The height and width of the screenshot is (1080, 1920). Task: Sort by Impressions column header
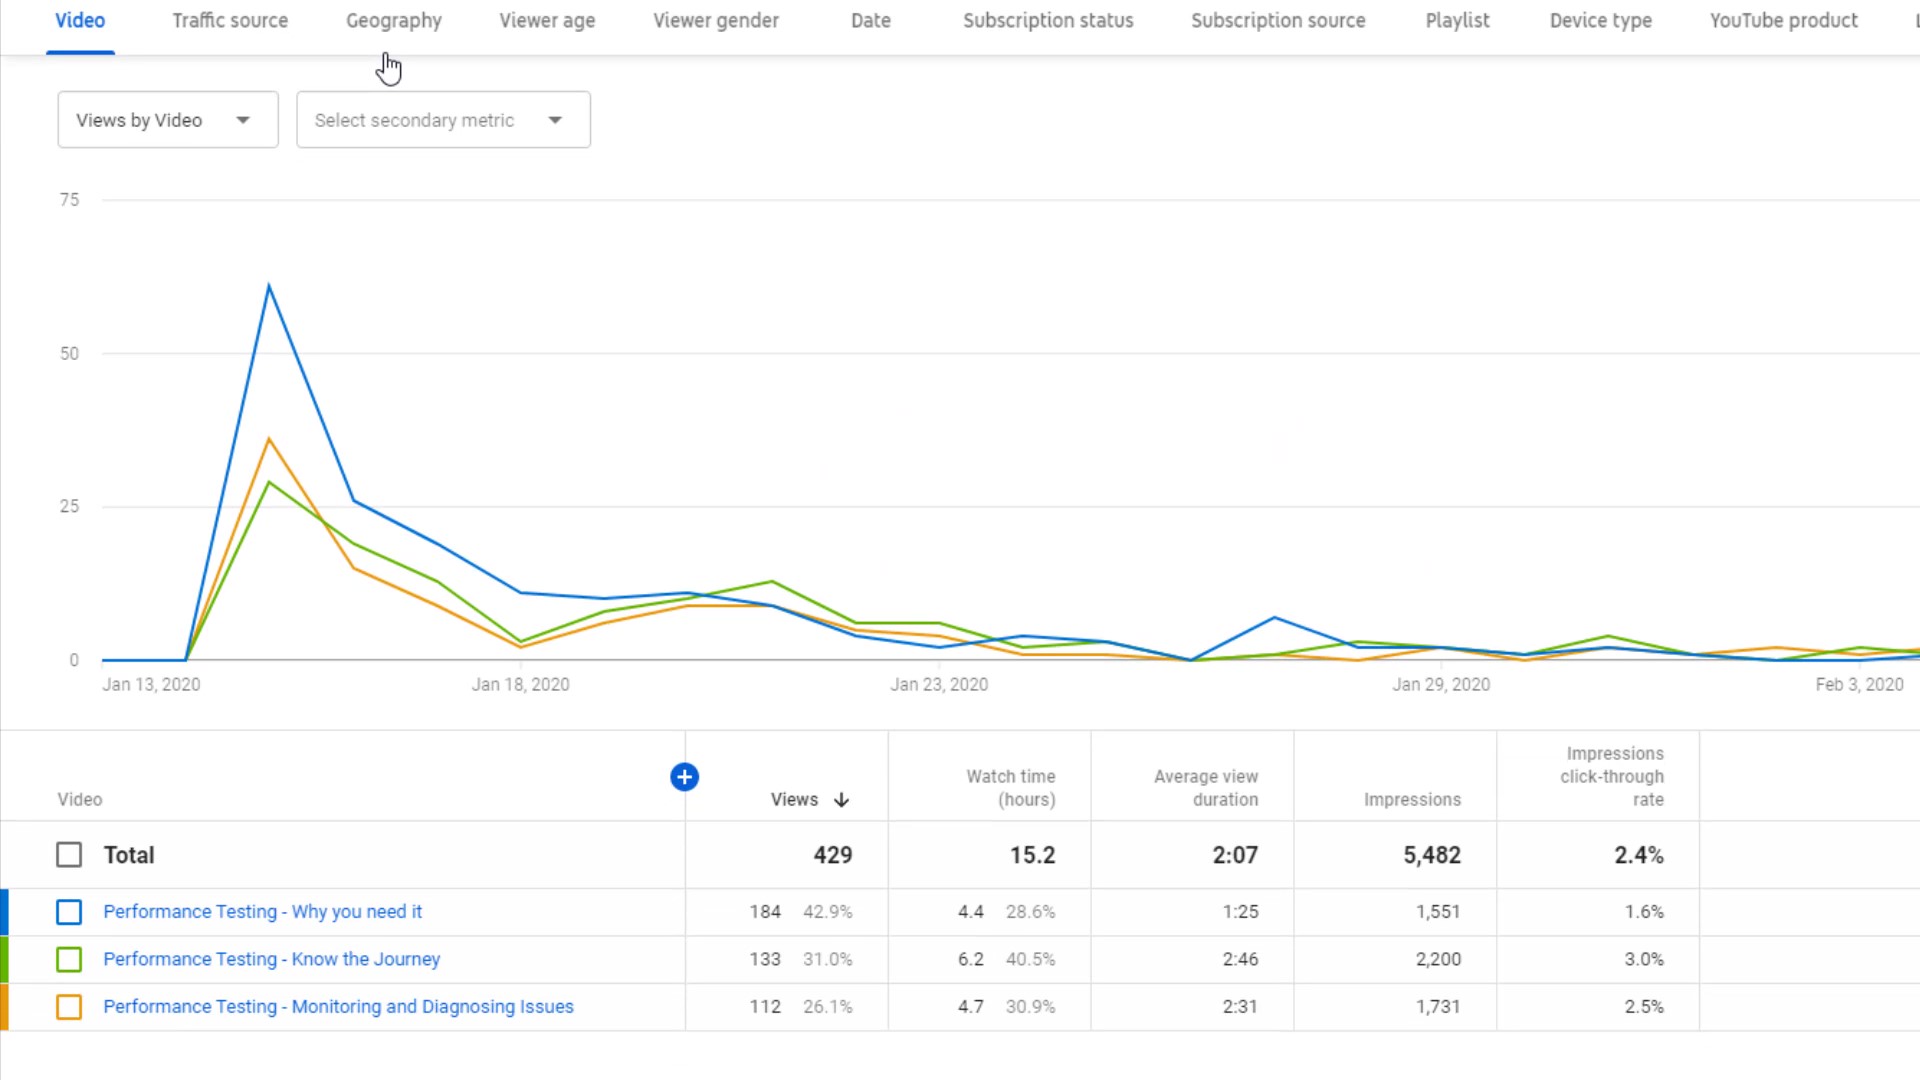pyautogui.click(x=1412, y=800)
